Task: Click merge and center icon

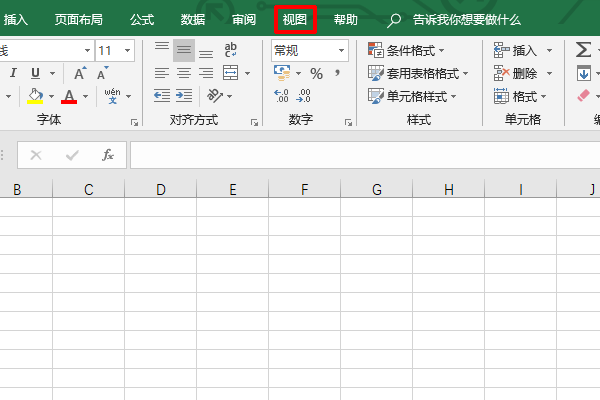Action: tap(231, 73)
